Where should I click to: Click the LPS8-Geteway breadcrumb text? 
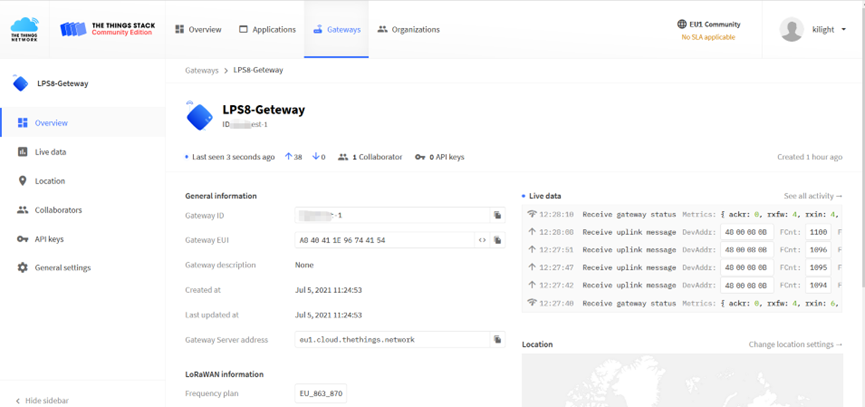258,71
